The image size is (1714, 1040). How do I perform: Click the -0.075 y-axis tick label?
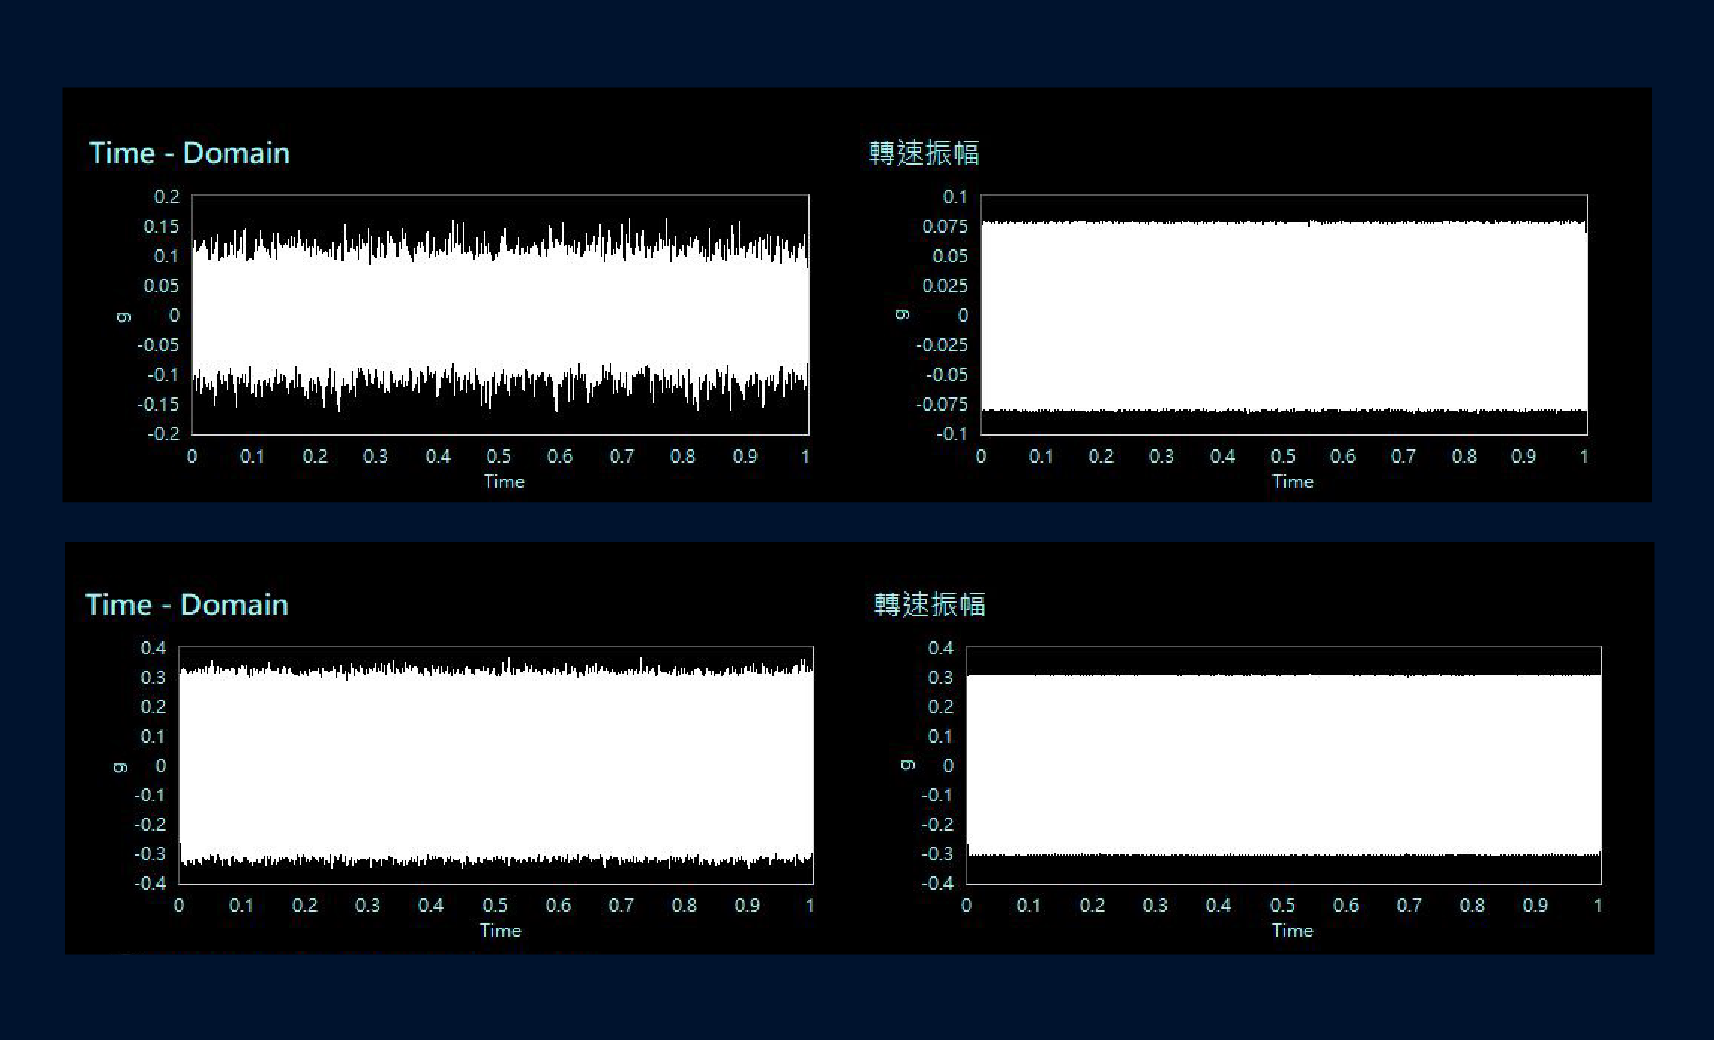(941, 405)
